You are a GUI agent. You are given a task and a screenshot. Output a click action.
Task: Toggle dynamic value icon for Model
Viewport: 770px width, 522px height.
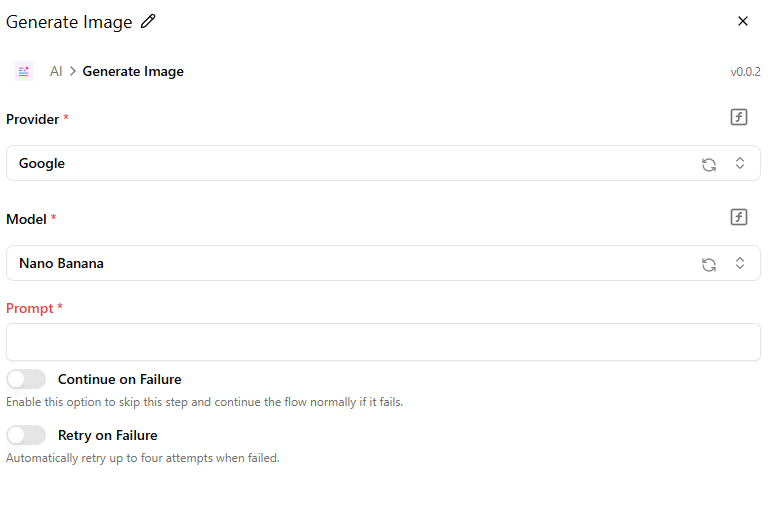(x=739, y=217)
